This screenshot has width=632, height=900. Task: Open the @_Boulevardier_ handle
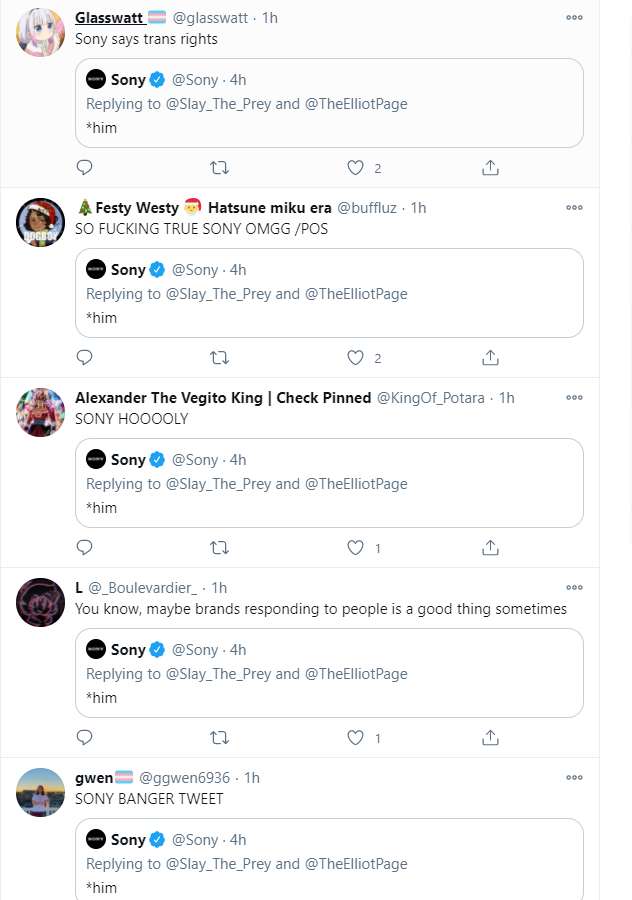[x=142, y=588]
